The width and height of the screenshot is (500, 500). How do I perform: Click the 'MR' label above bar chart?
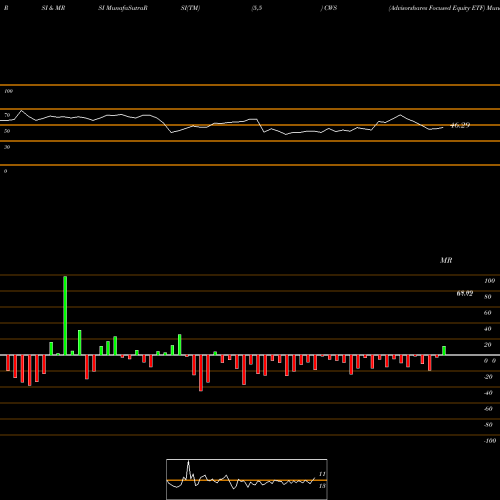coord(446,260)
